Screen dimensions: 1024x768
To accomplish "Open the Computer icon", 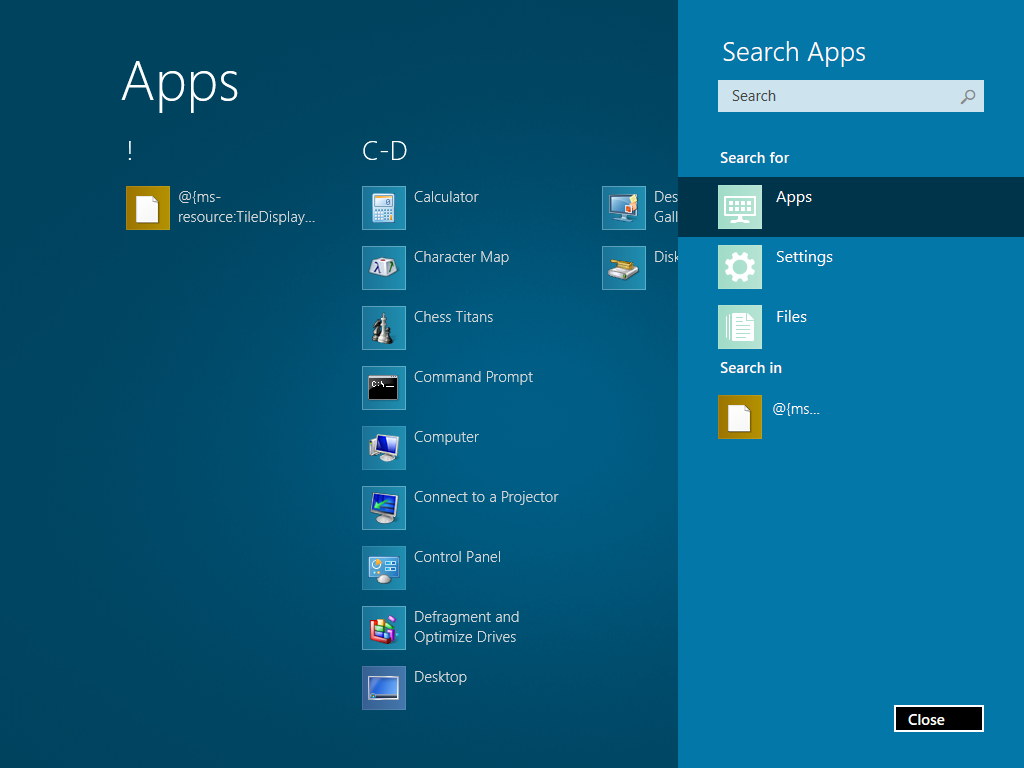I will pos(383,448).
